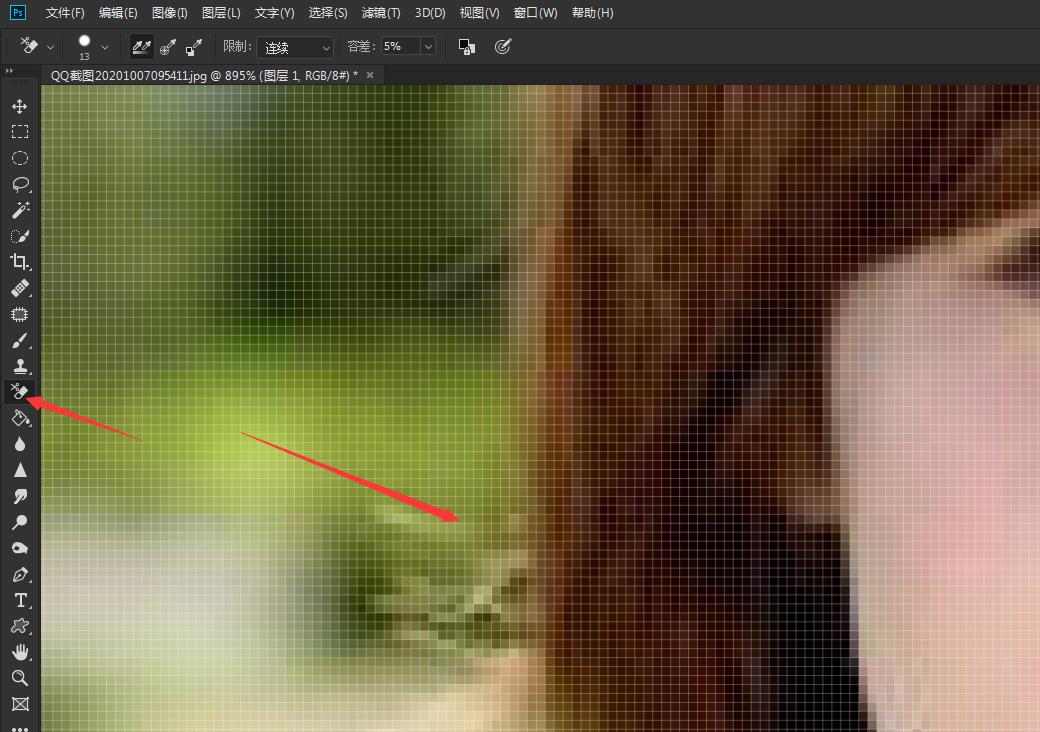This screenshot has height=732, width=1040.
Task: Select the Pen tool
Action: [20, 574]
